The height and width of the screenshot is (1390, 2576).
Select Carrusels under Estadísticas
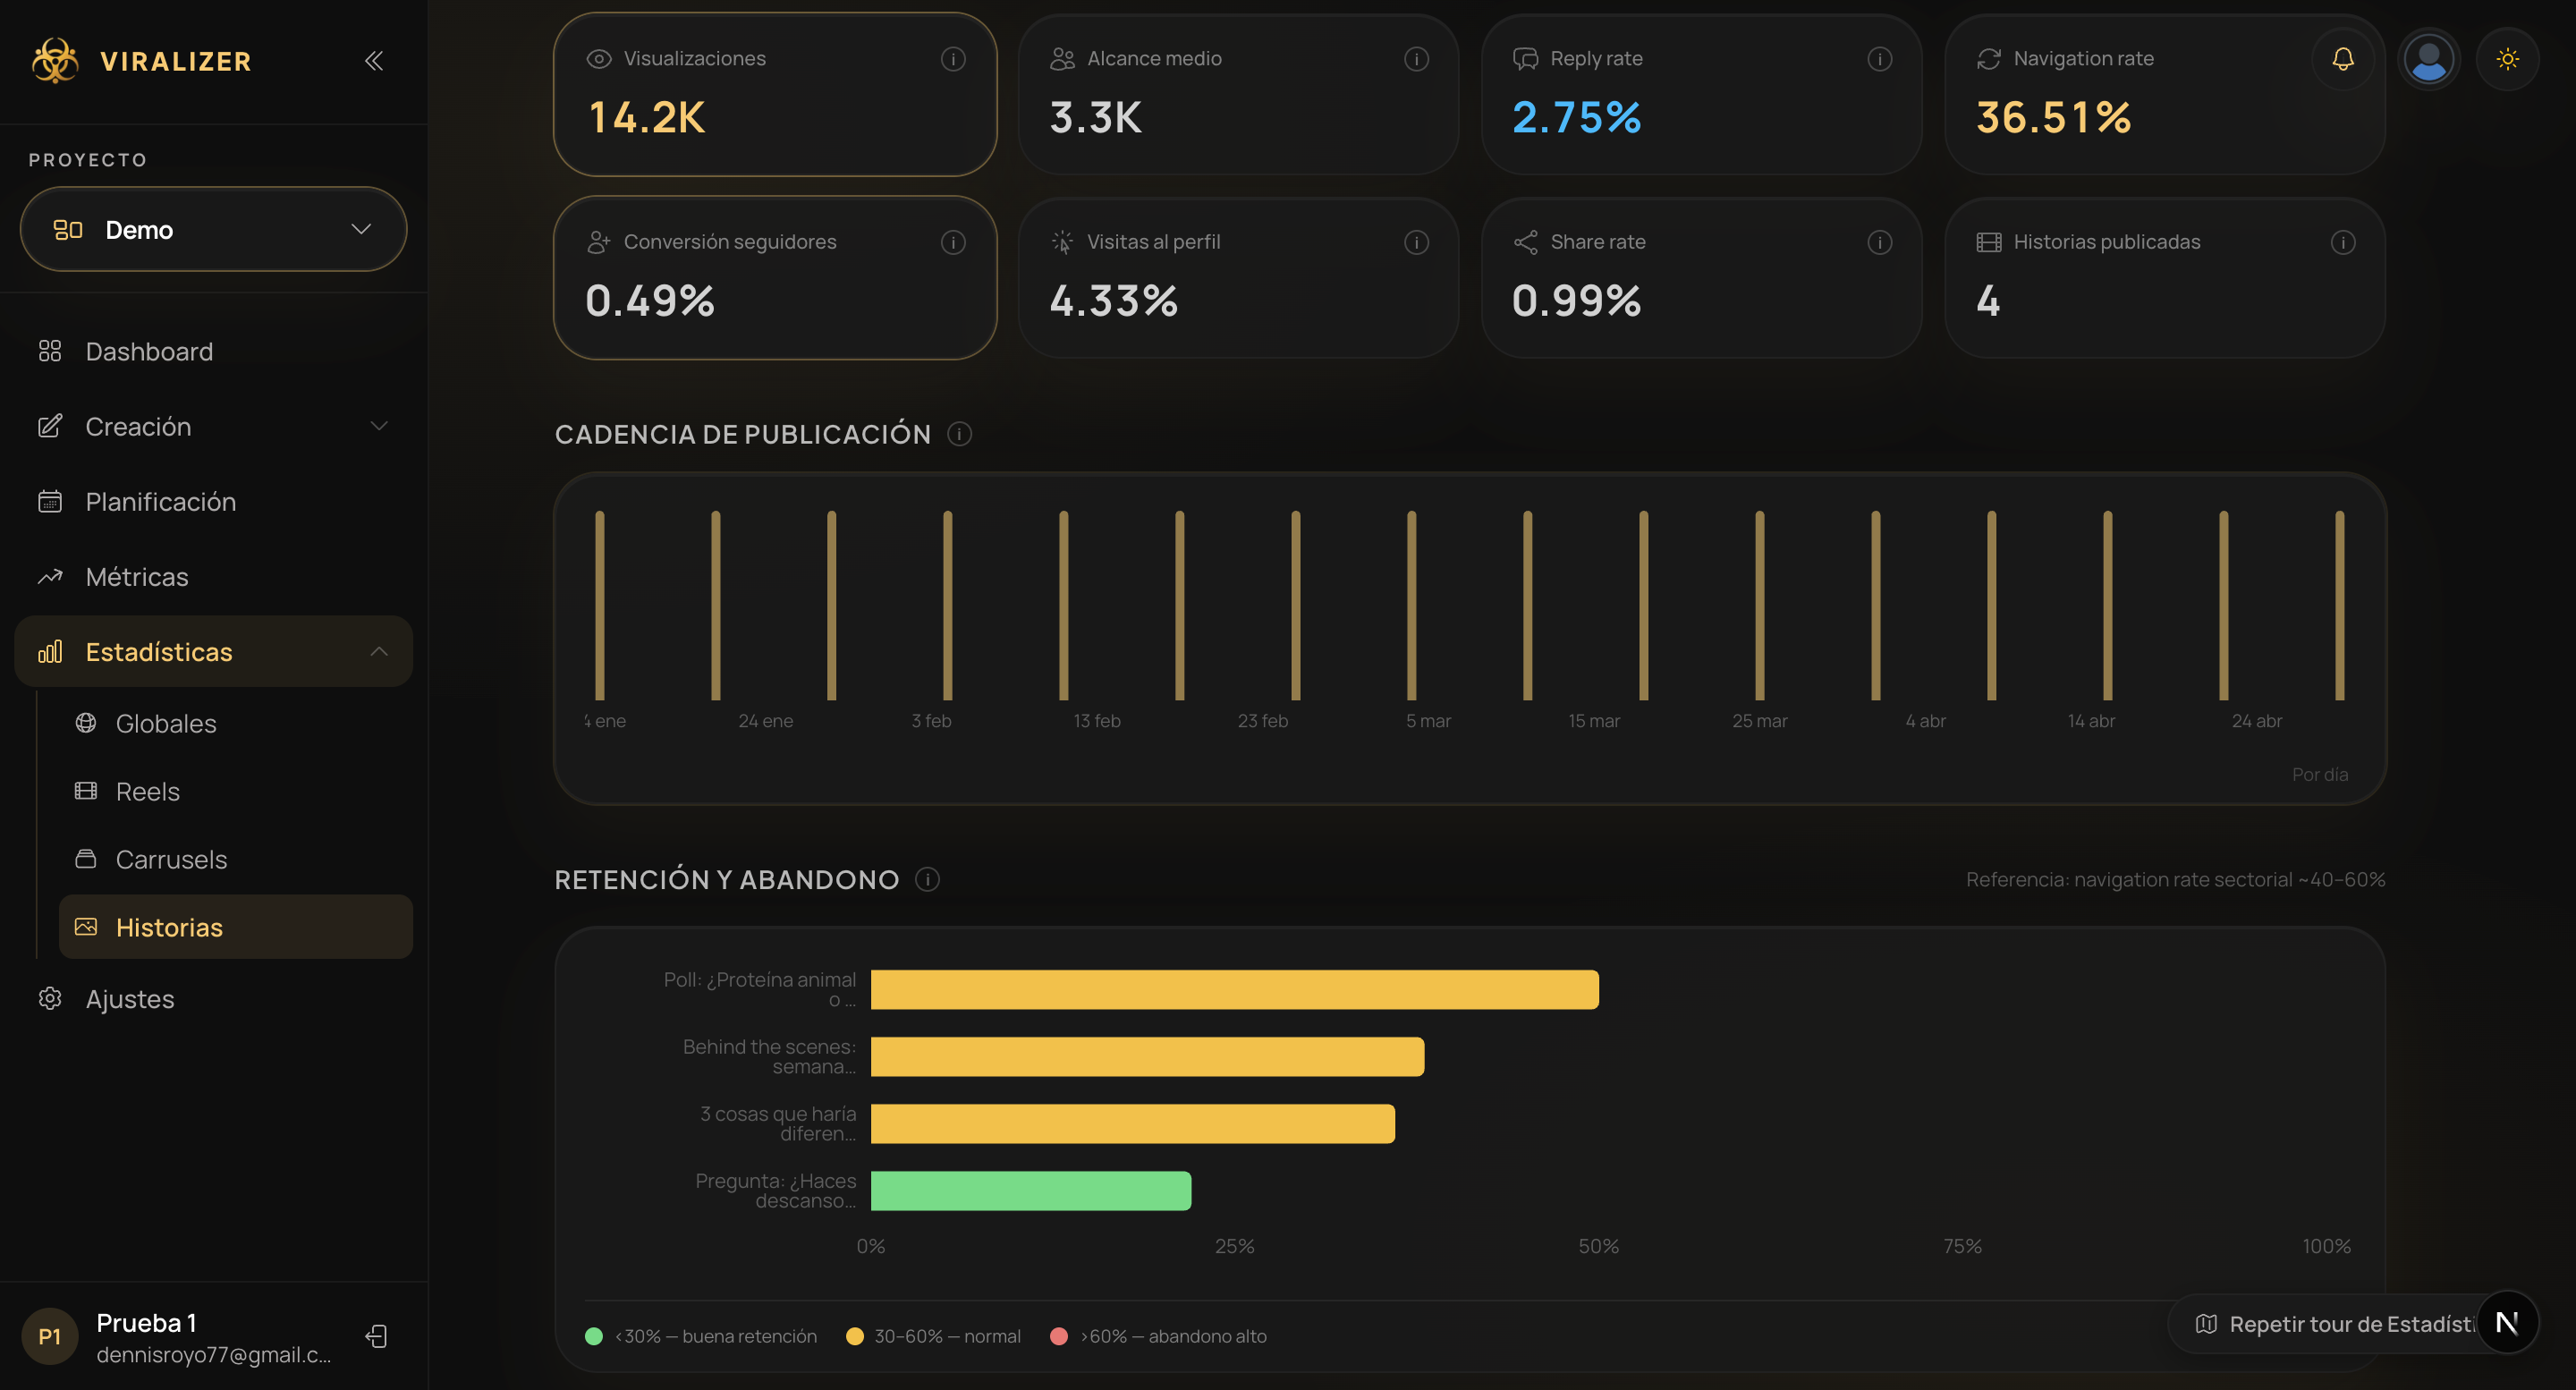click(235, 859)
